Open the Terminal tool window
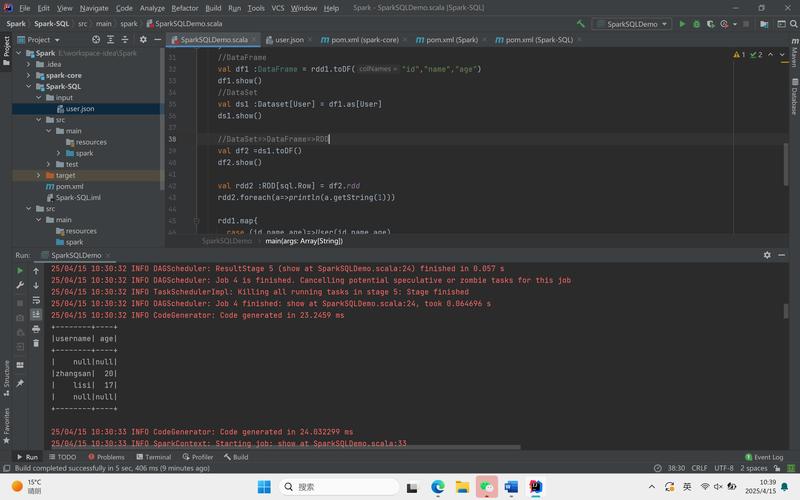 point(153,457)
